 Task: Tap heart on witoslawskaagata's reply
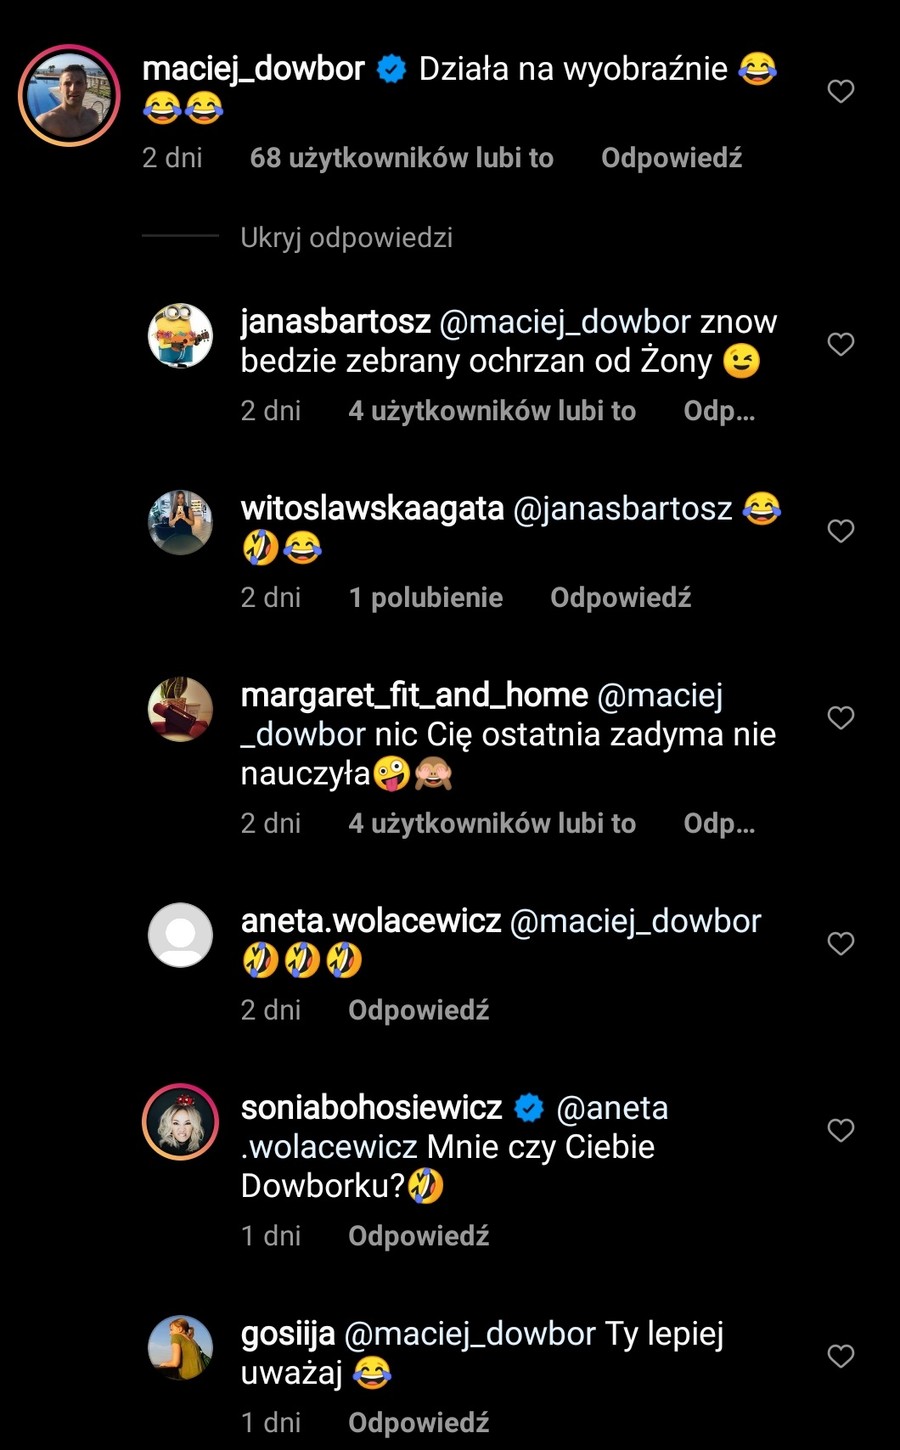[x=841, y=531]
